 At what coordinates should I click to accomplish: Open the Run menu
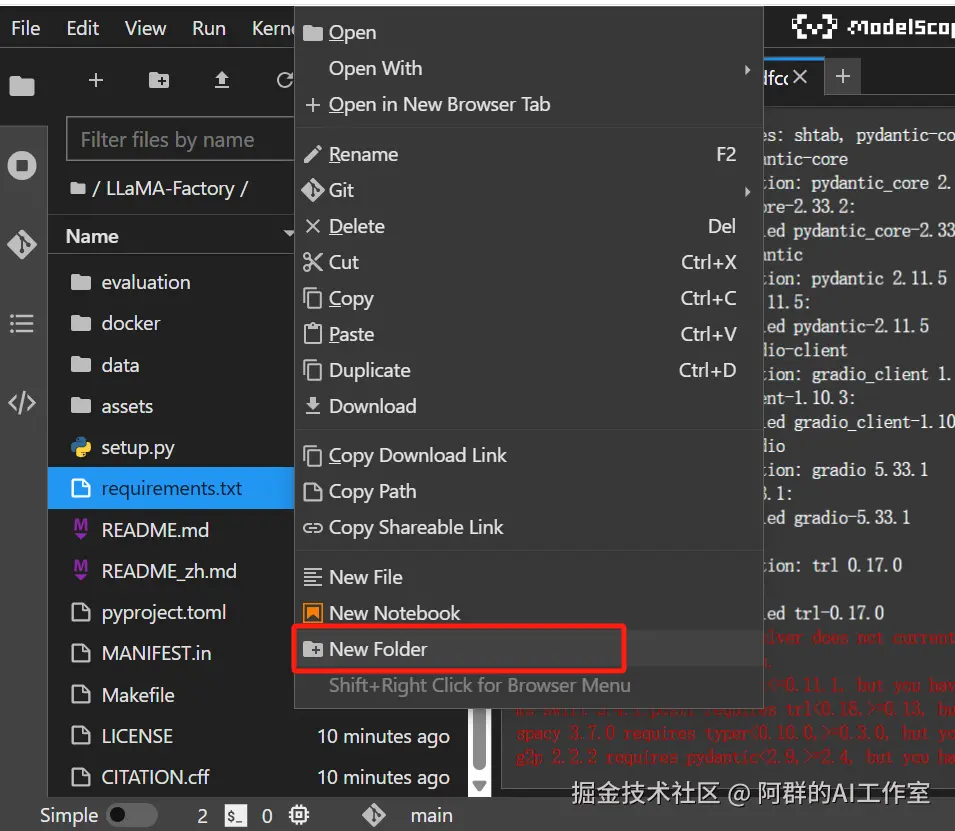point(209,28)
